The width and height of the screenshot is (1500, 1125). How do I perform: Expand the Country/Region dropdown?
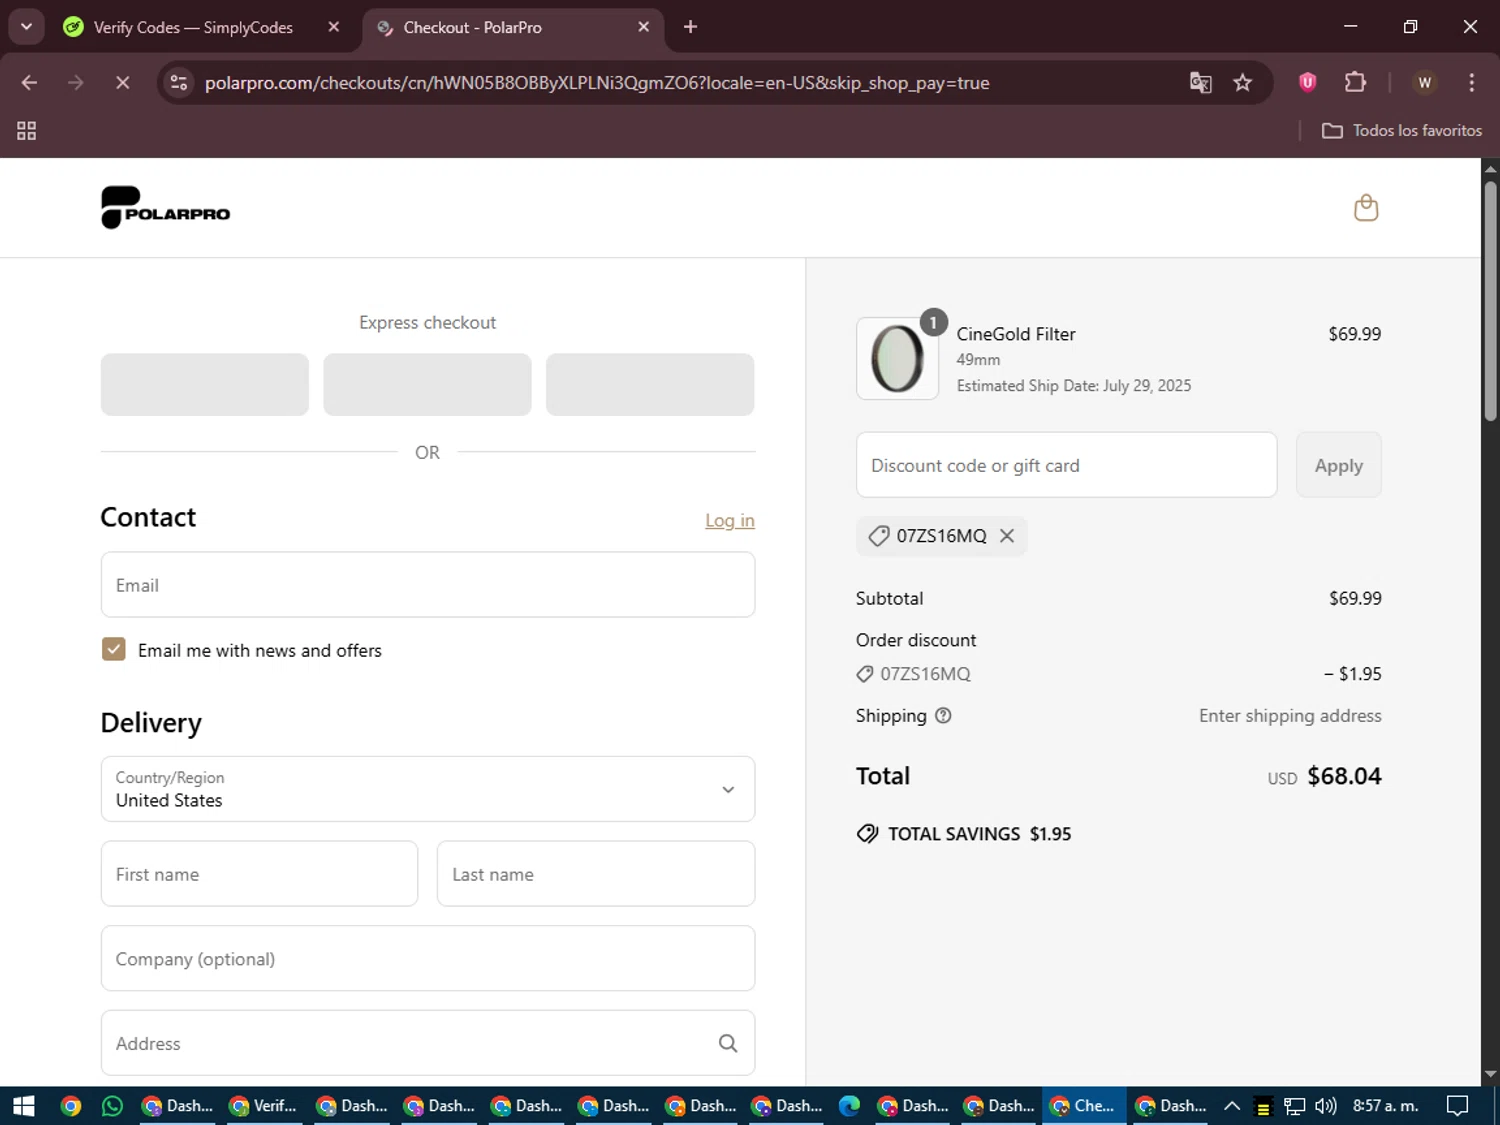(428, 789)
